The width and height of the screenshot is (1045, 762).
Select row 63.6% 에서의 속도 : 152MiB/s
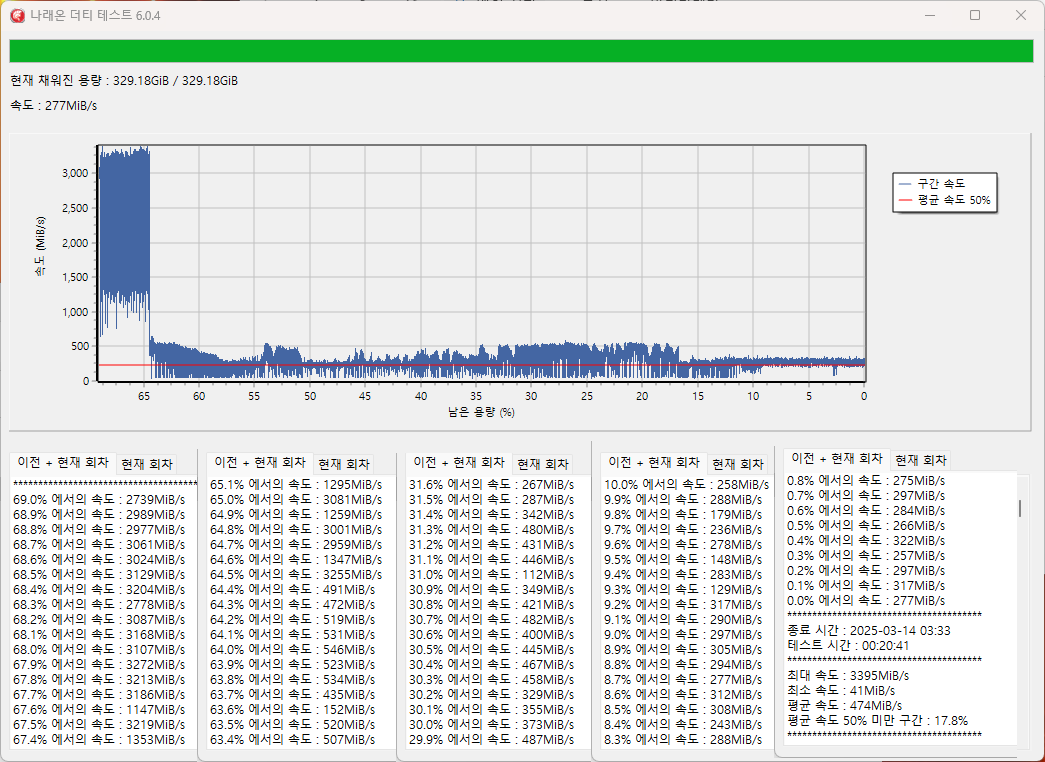click(293, 709)
